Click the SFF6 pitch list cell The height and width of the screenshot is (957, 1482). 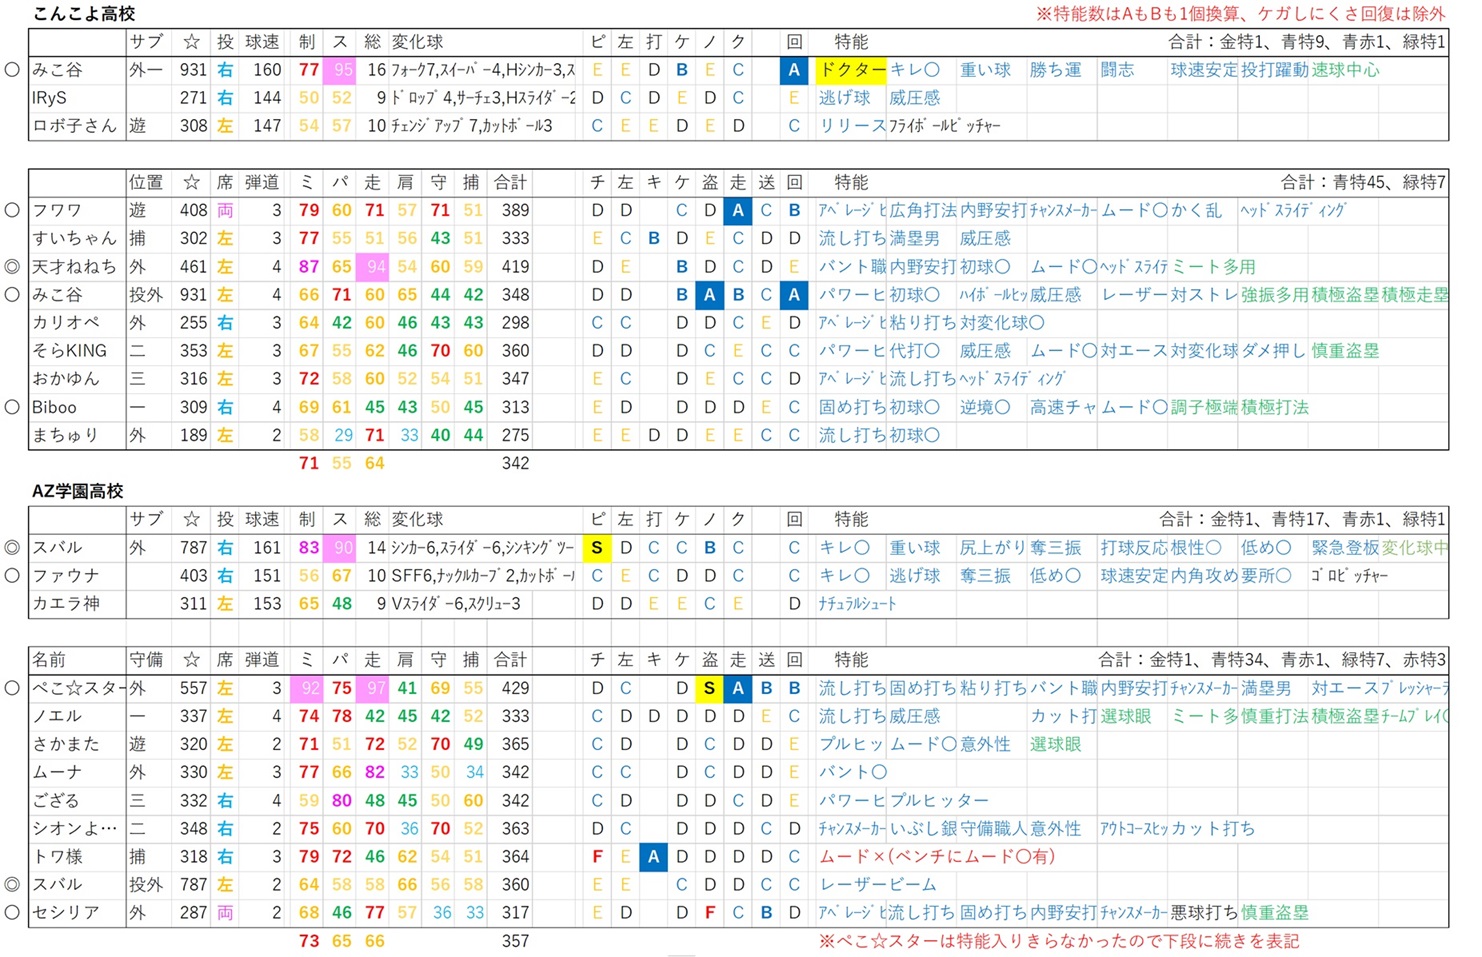click(483, 576)
